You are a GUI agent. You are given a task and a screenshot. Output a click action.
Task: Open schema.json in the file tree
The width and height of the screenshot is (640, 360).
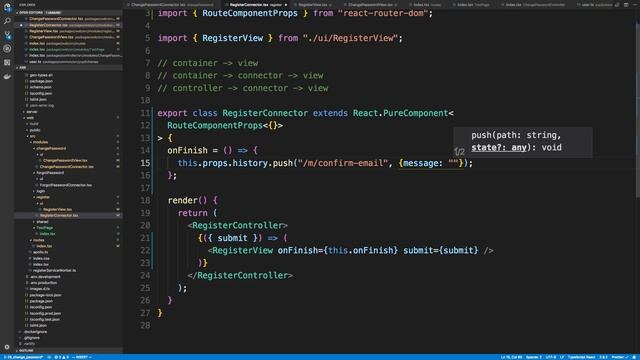41,87
